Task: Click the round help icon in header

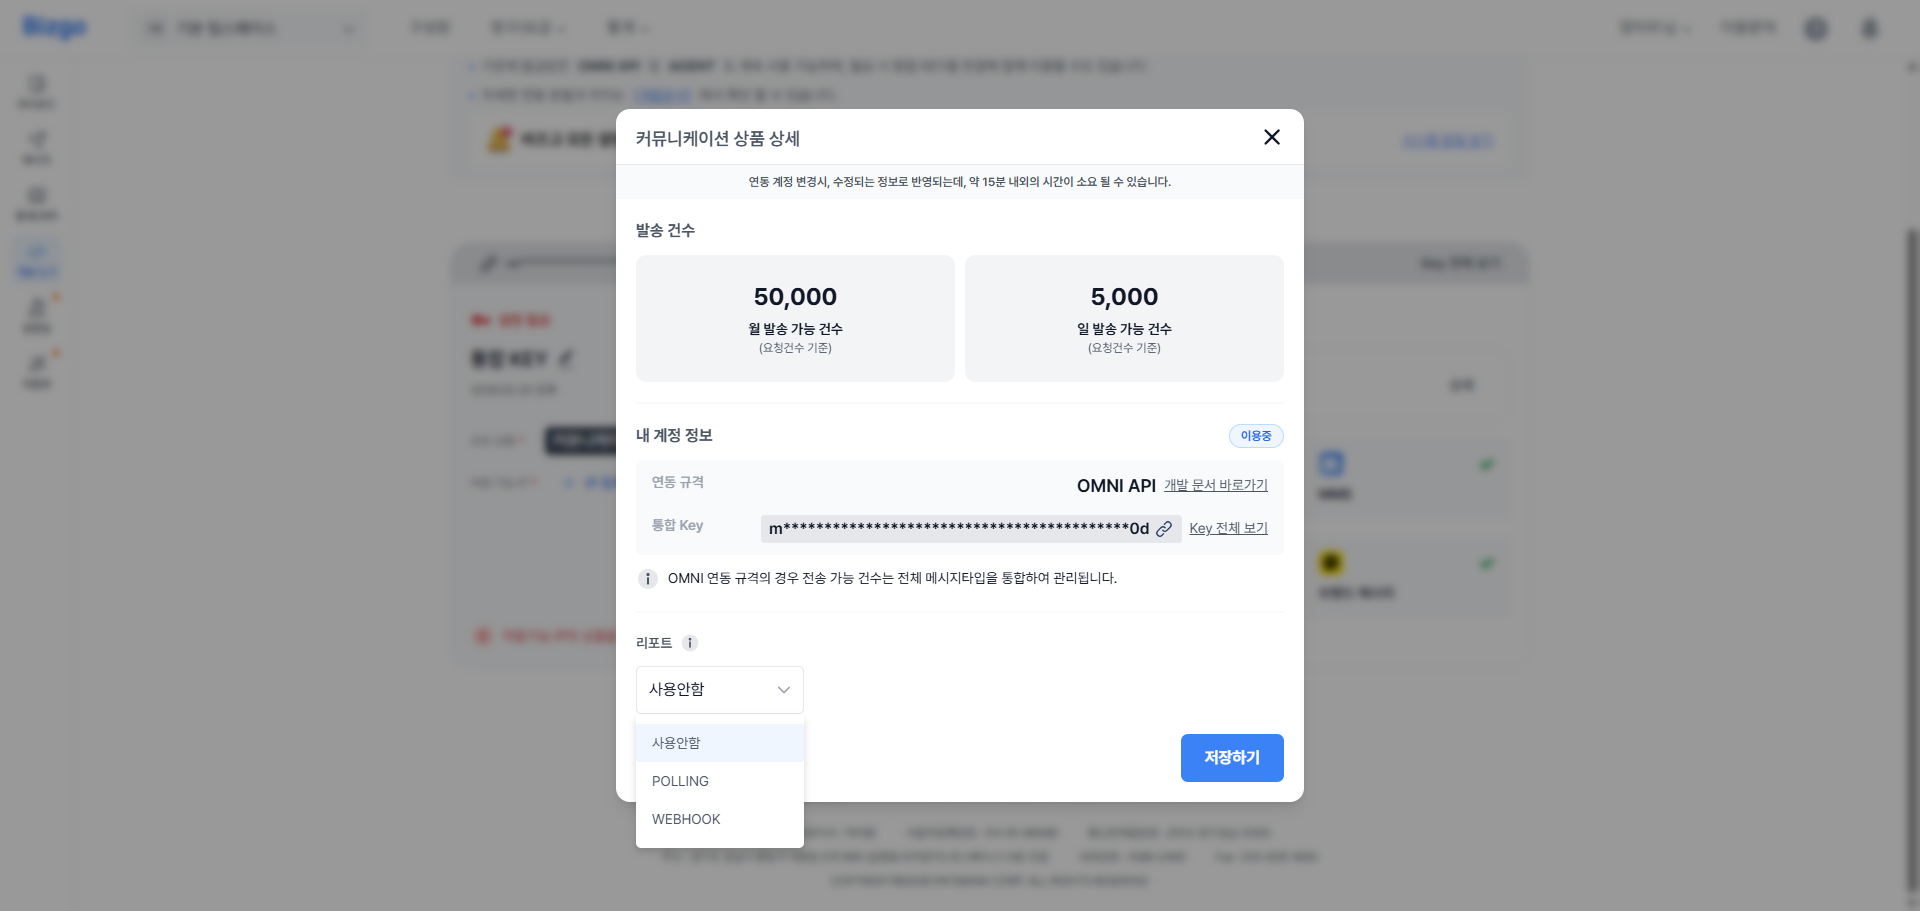Action: (x=1816, y=28)
